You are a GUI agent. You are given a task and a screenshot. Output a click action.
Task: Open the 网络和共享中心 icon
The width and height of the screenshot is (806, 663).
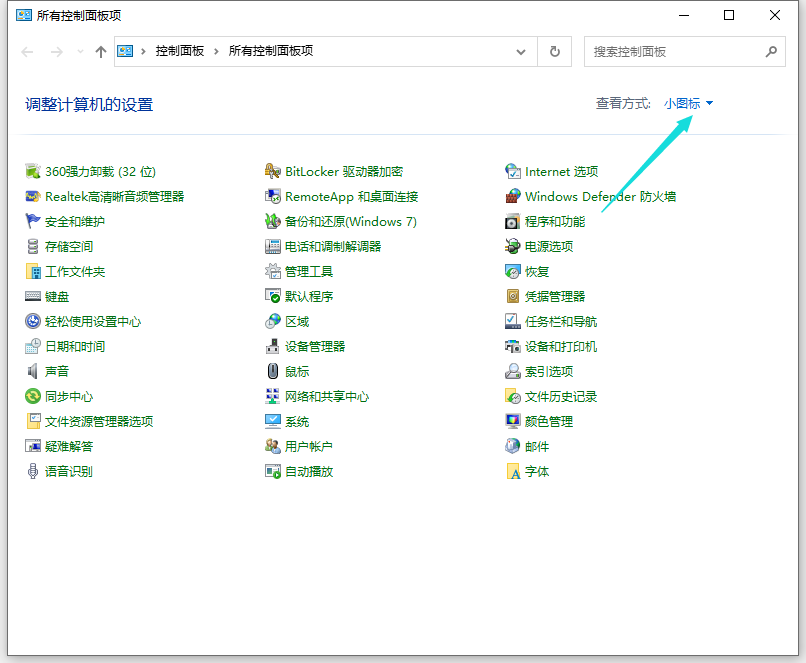click(273, 397)
